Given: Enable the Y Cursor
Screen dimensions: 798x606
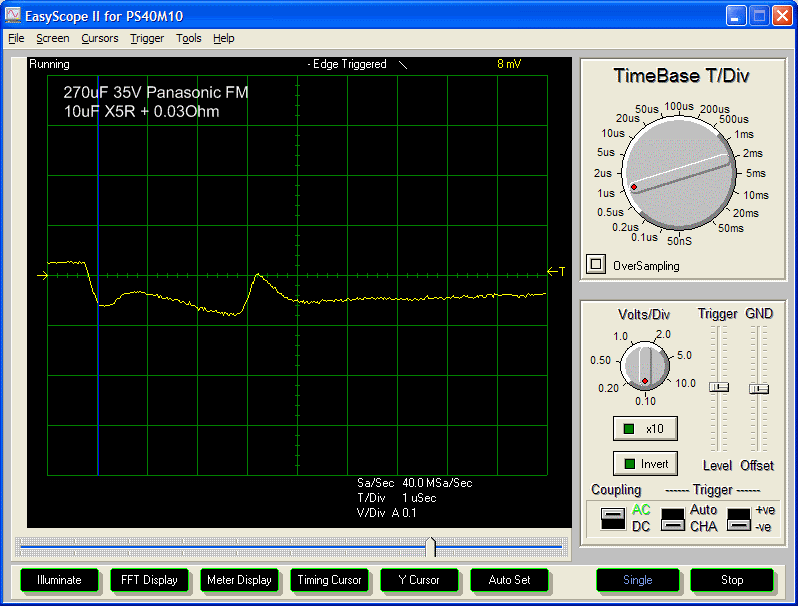Looking at the screenshot, I should coord(419,580).
